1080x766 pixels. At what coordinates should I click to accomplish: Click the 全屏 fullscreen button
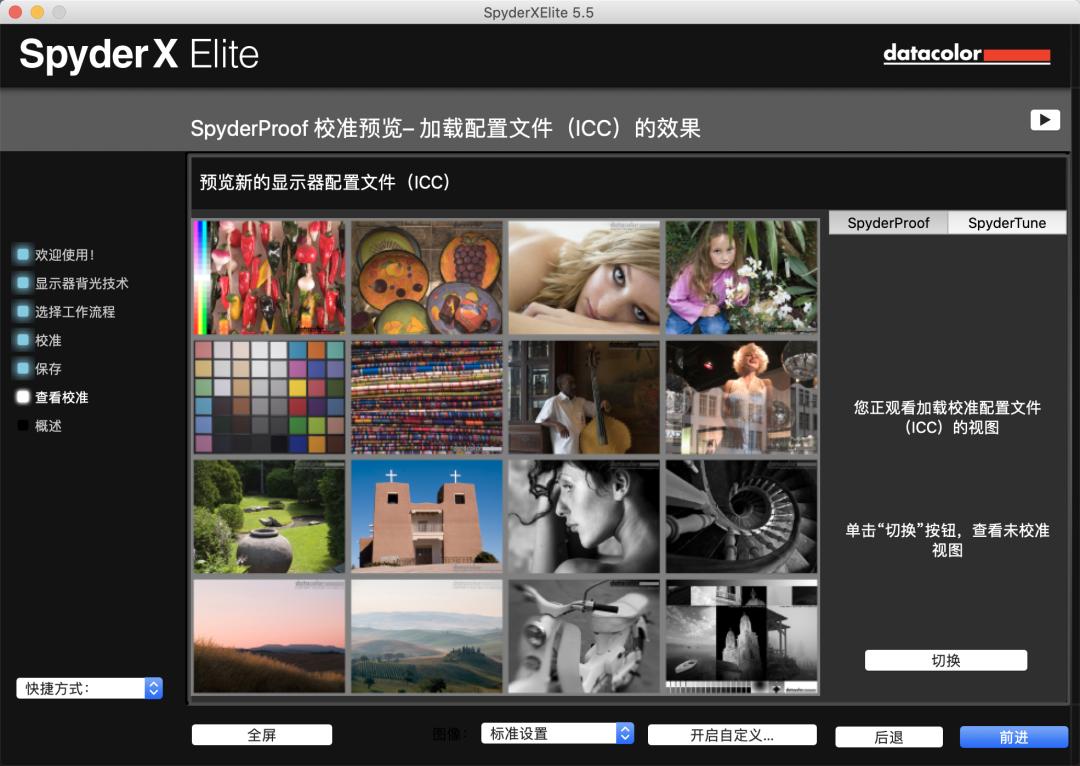262,735
